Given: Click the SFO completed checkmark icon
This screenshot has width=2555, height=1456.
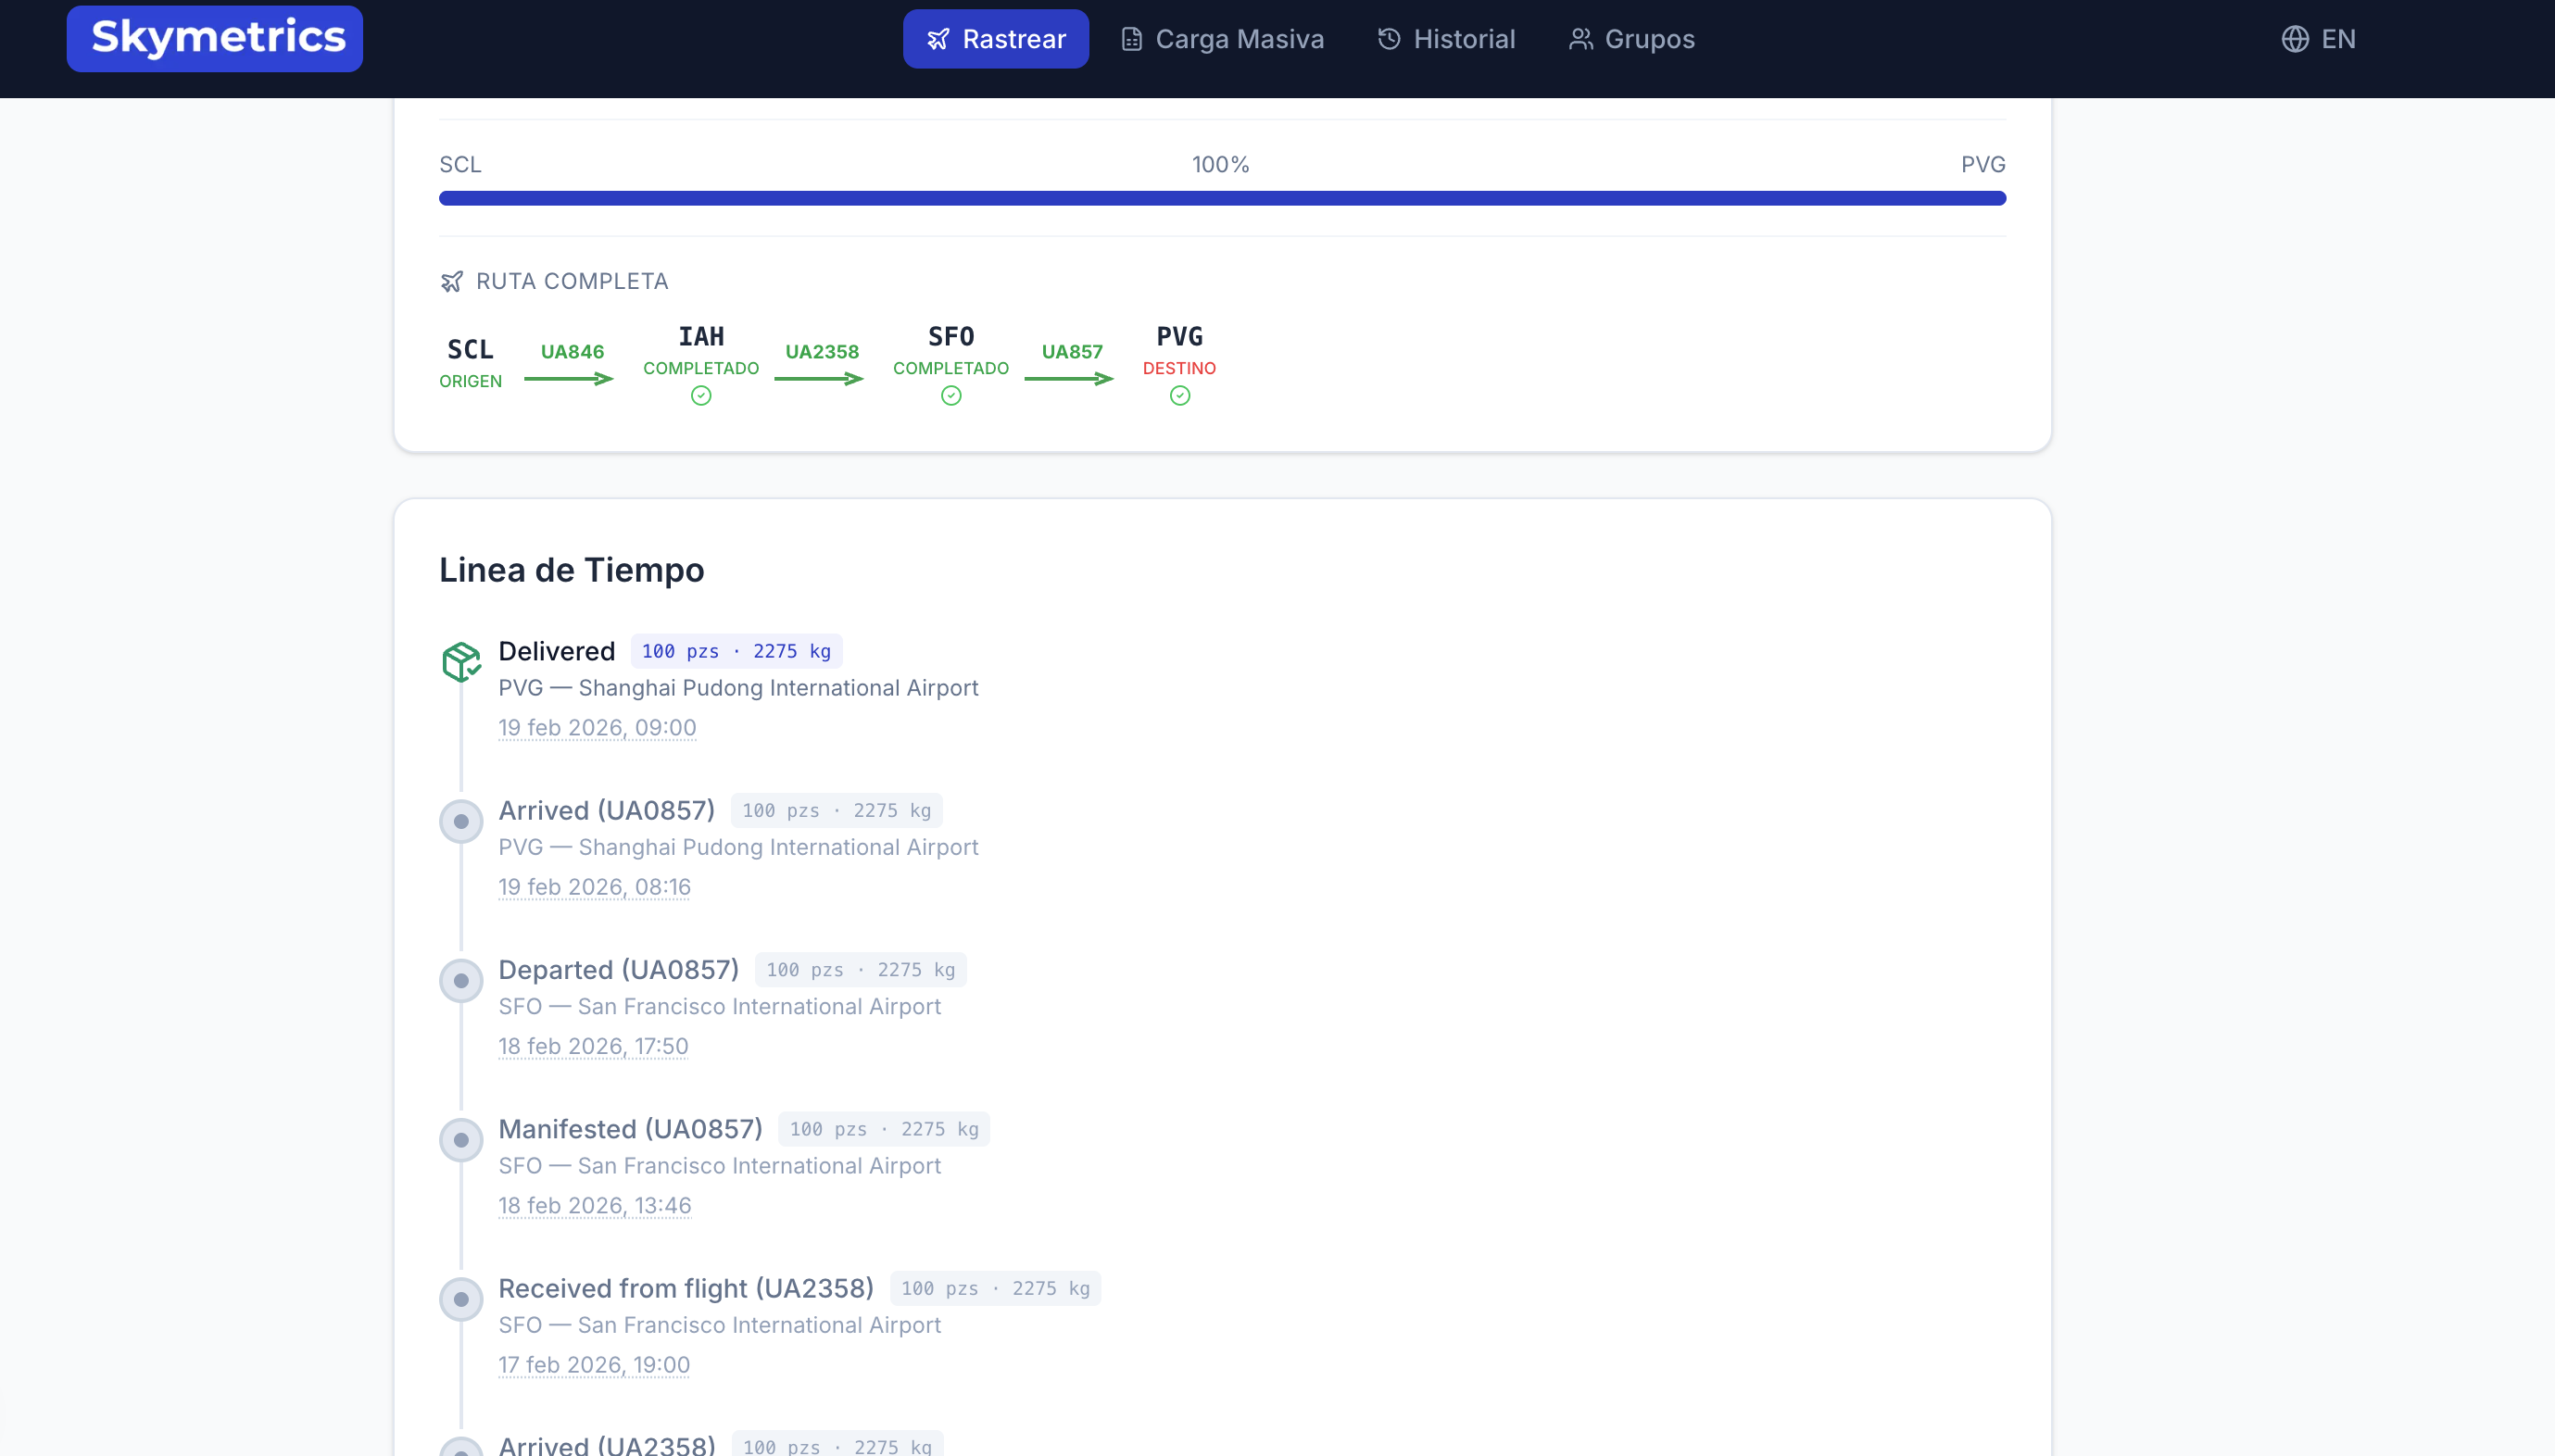Looking at the screenshot, I should (951, 396).
